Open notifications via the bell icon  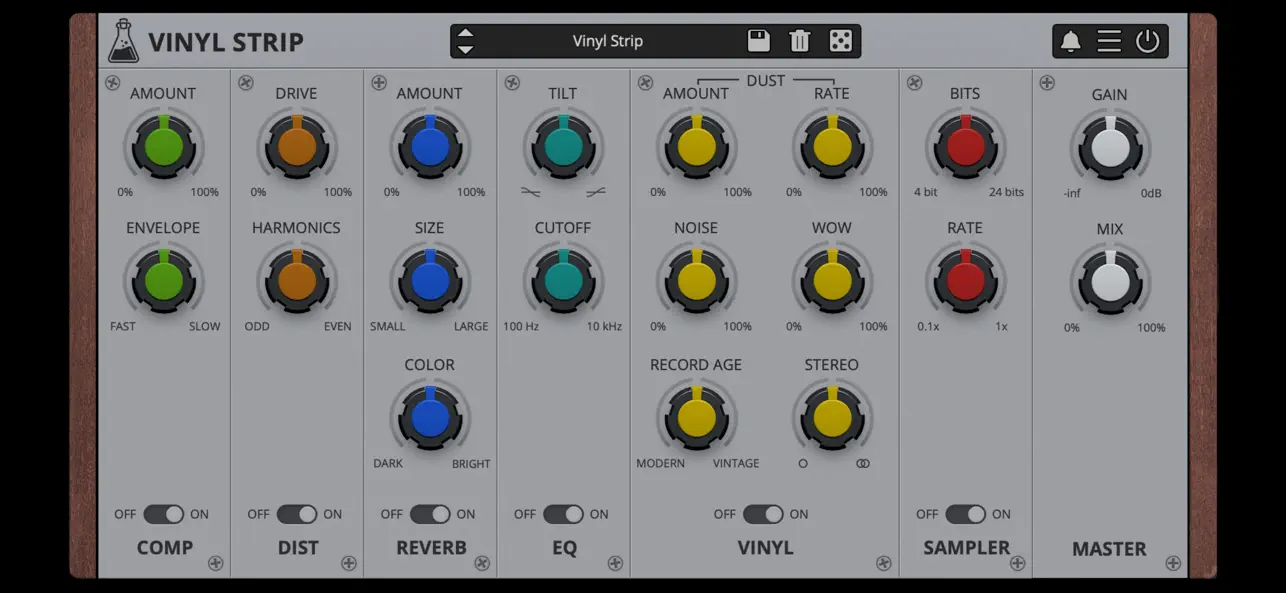click(x=1069, y=41)
